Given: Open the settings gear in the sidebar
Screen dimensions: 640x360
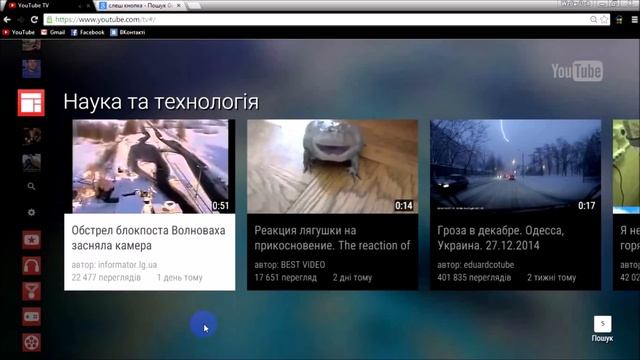Looking at the screenshot, I should coord(31,212).
